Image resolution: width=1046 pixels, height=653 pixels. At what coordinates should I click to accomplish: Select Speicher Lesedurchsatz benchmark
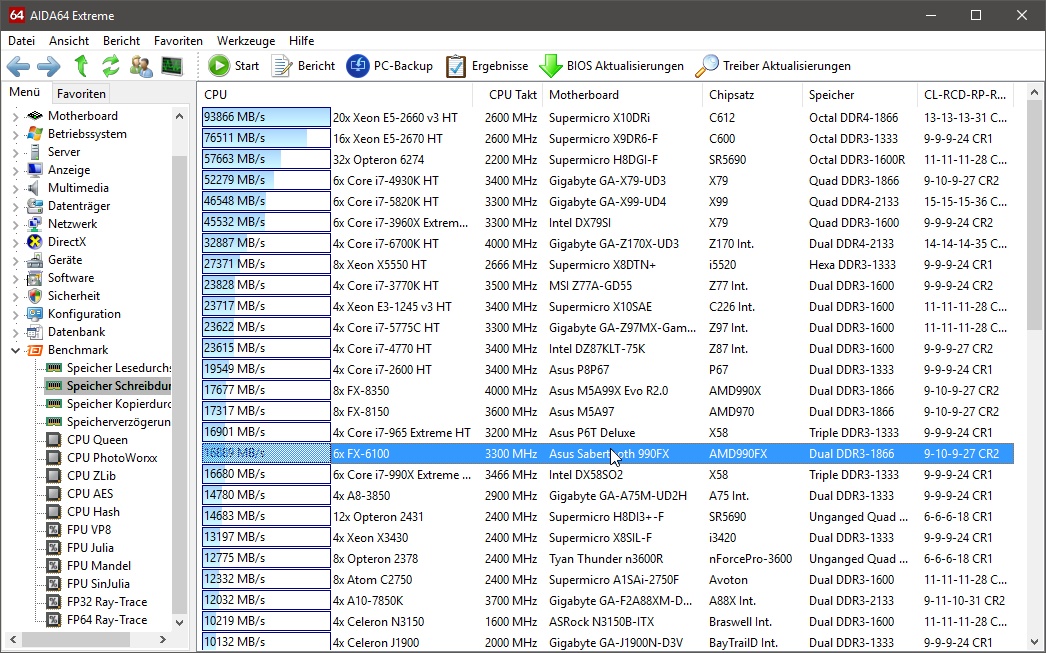pyautogui.click(x=119, y=368)
